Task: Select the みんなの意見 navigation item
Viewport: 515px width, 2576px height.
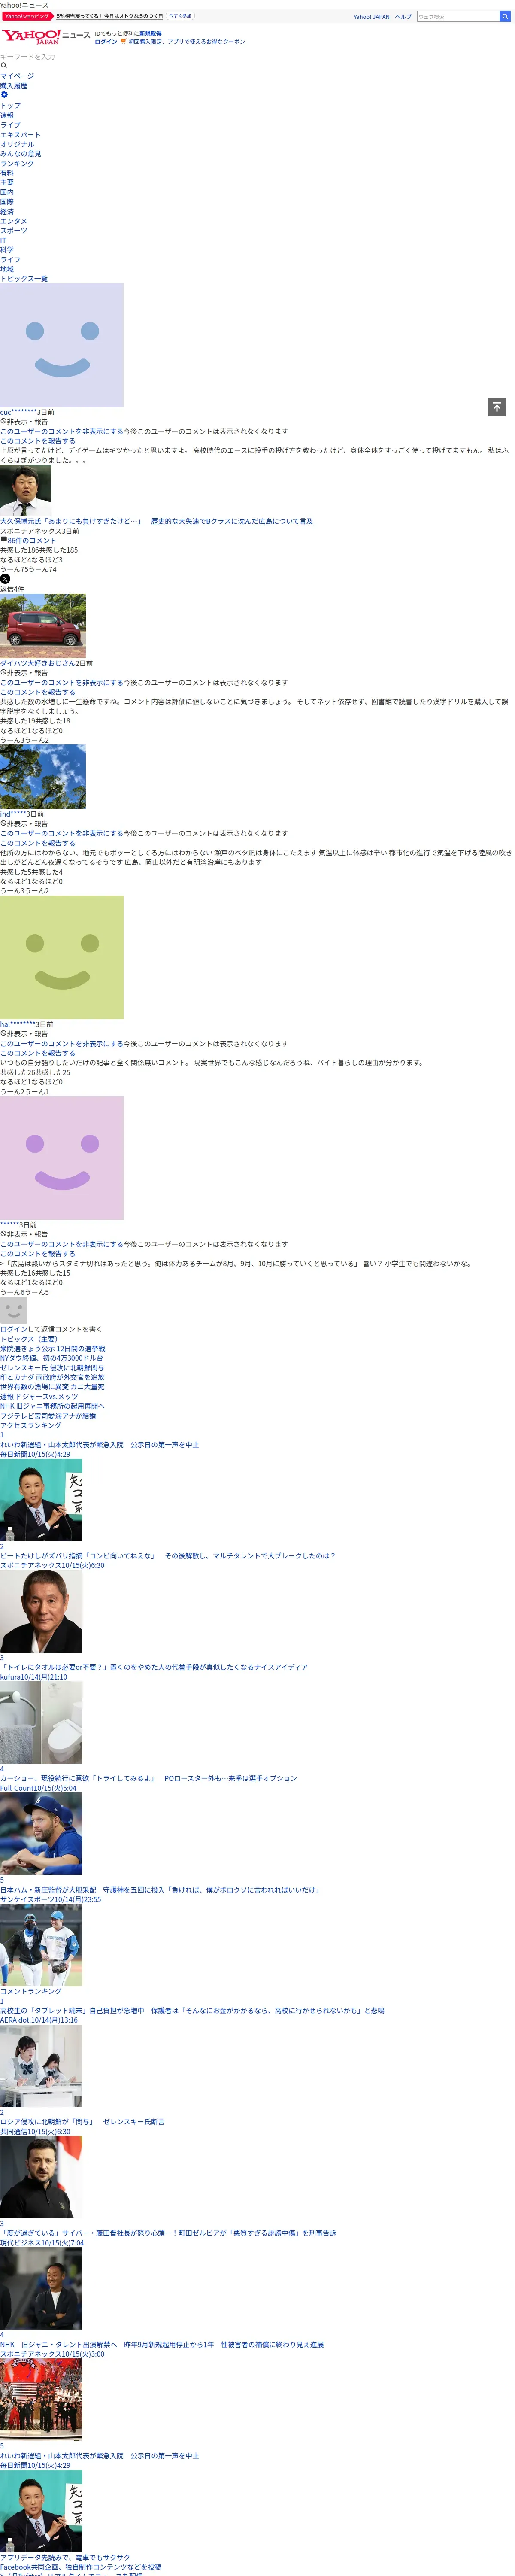Action: tap(21, 154)
